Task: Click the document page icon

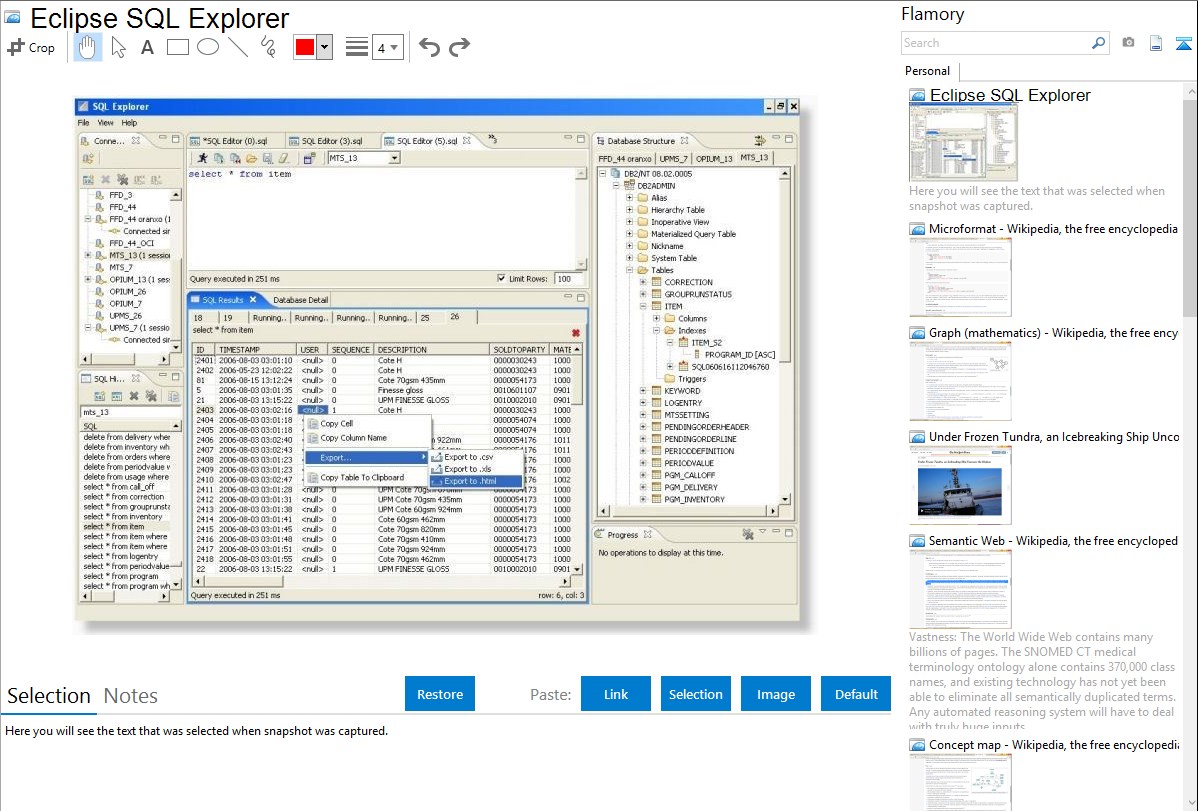Action: point(1156,43)
